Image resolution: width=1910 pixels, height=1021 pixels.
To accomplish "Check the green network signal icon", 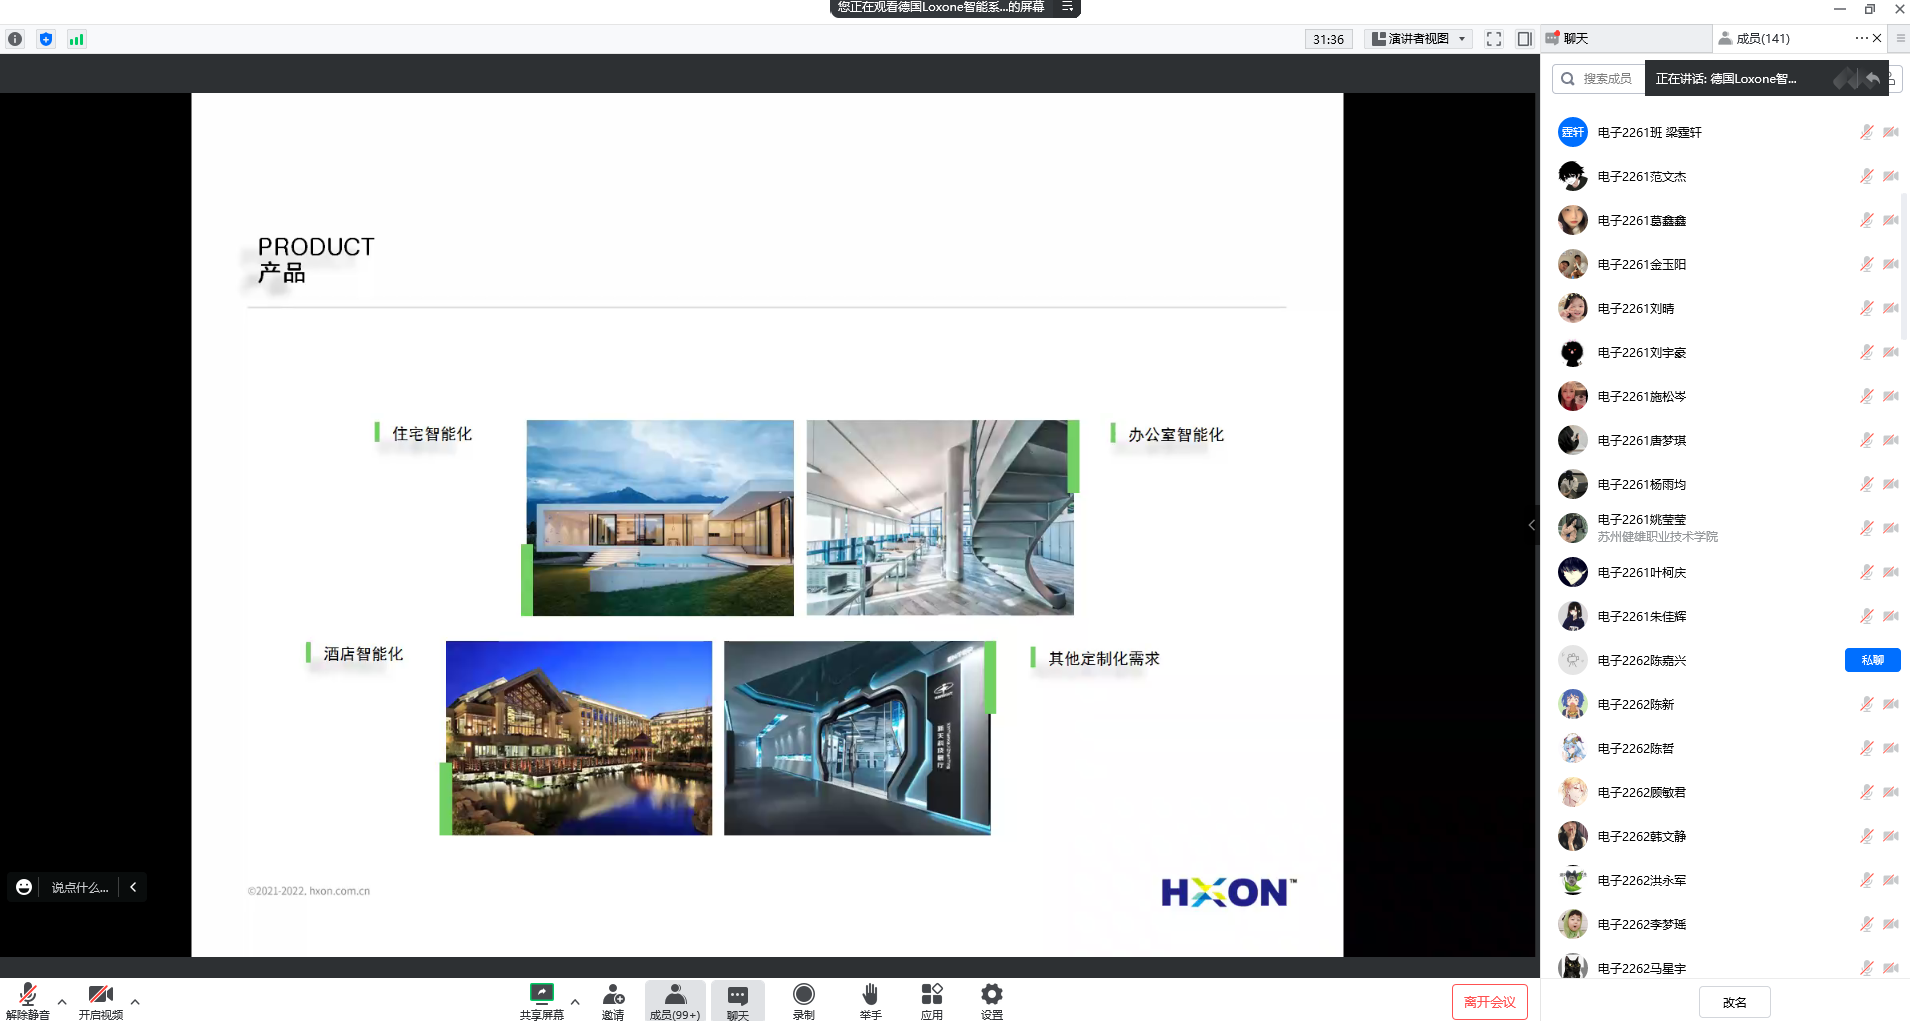I will (x=77, y=39).
